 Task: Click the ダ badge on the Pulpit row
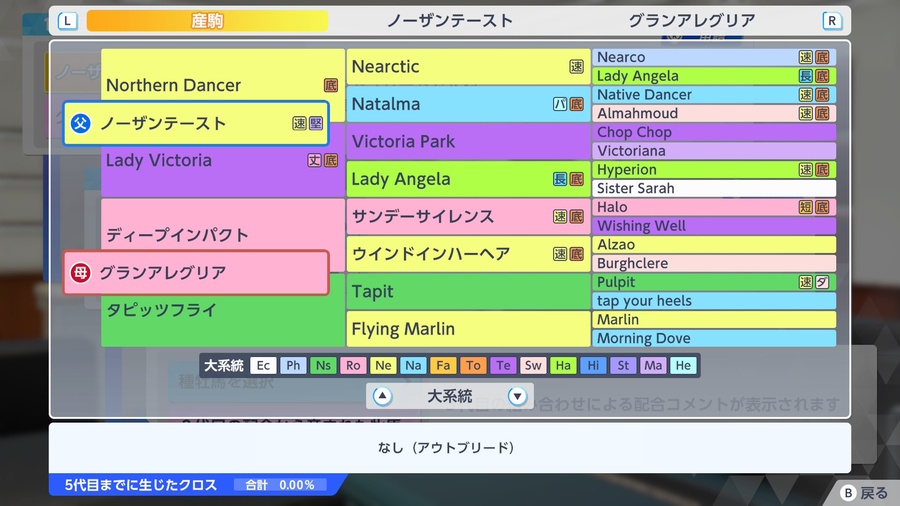pyautogui.click(x=822, y=282)
